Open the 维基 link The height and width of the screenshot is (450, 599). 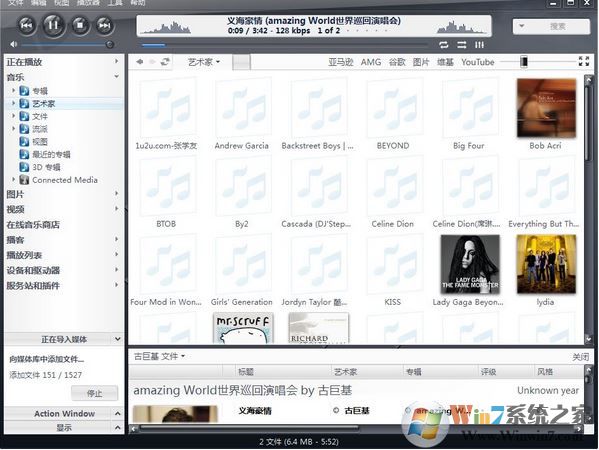pyautogui.click(x=445, y=62)
